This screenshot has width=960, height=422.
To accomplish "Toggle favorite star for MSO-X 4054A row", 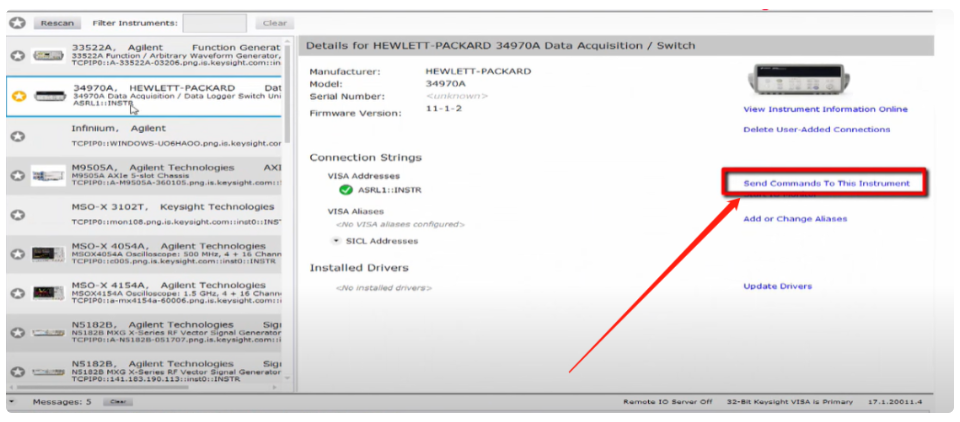I will [x=19, y=254].
